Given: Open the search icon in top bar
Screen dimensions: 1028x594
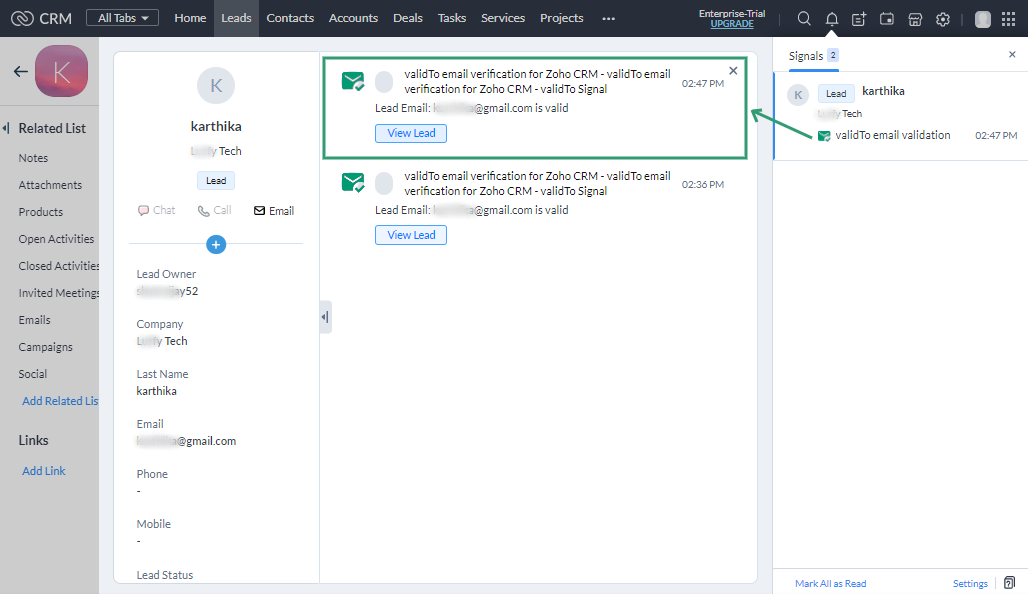Looking at the screenshot, I should click(x=804, y=18).
